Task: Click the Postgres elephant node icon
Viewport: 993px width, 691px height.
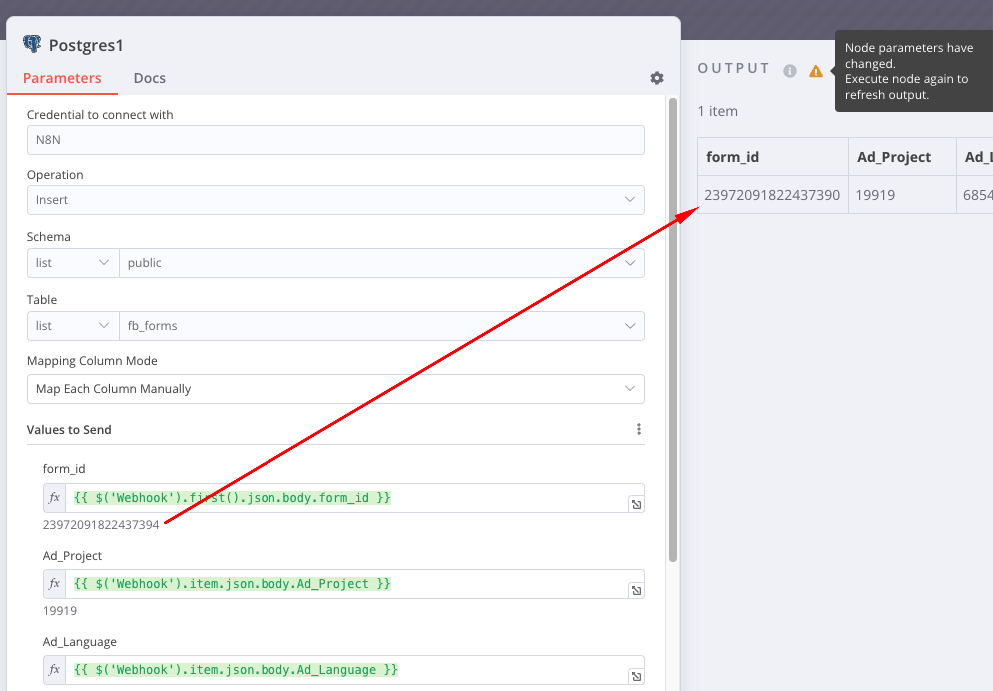Action: pos(32,44)
